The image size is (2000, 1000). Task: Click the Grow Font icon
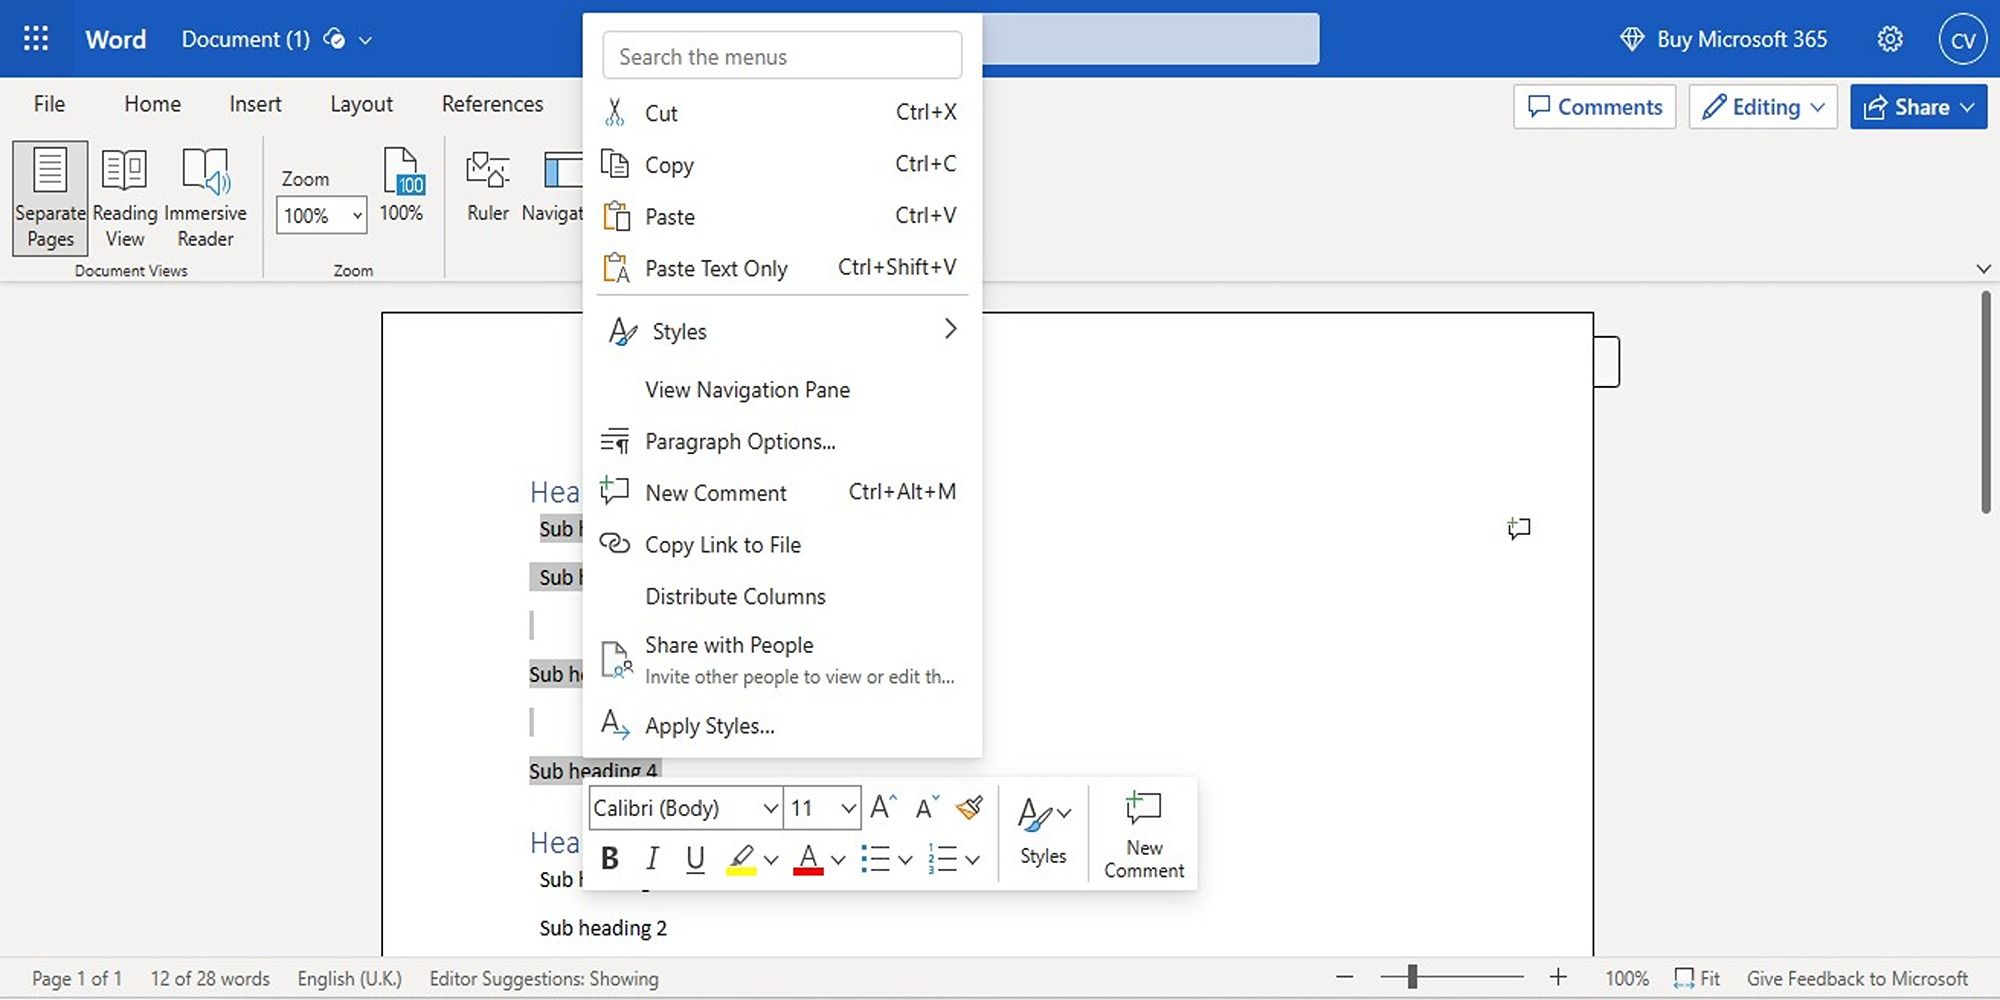click(x=883, y=807)
